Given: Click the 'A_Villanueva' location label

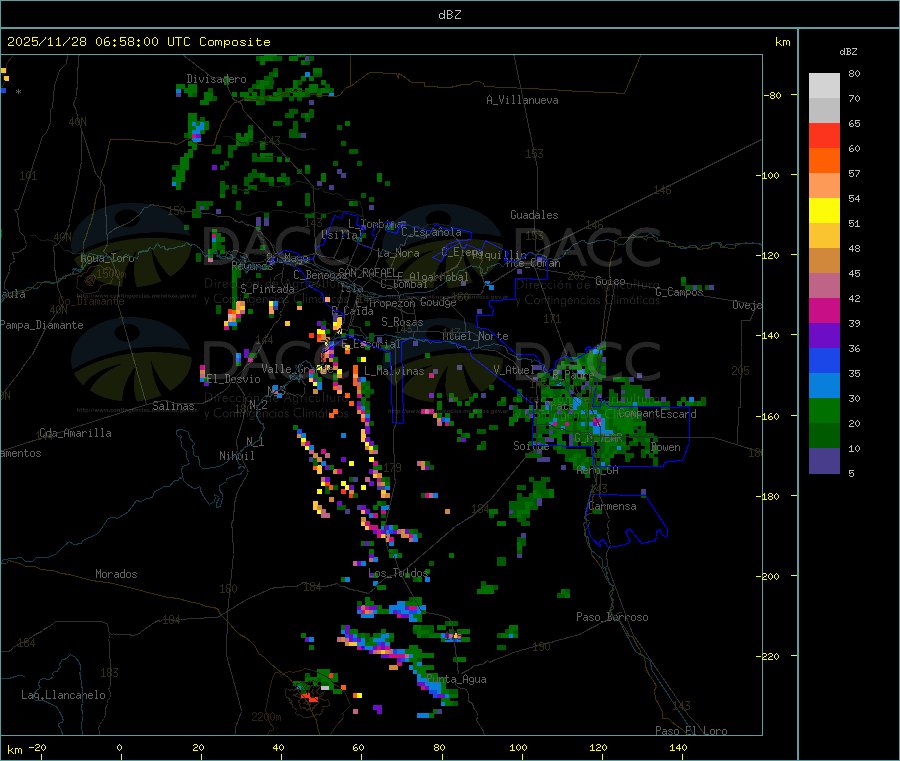Looking at the screenshot, I should click(x=522, y=100).
